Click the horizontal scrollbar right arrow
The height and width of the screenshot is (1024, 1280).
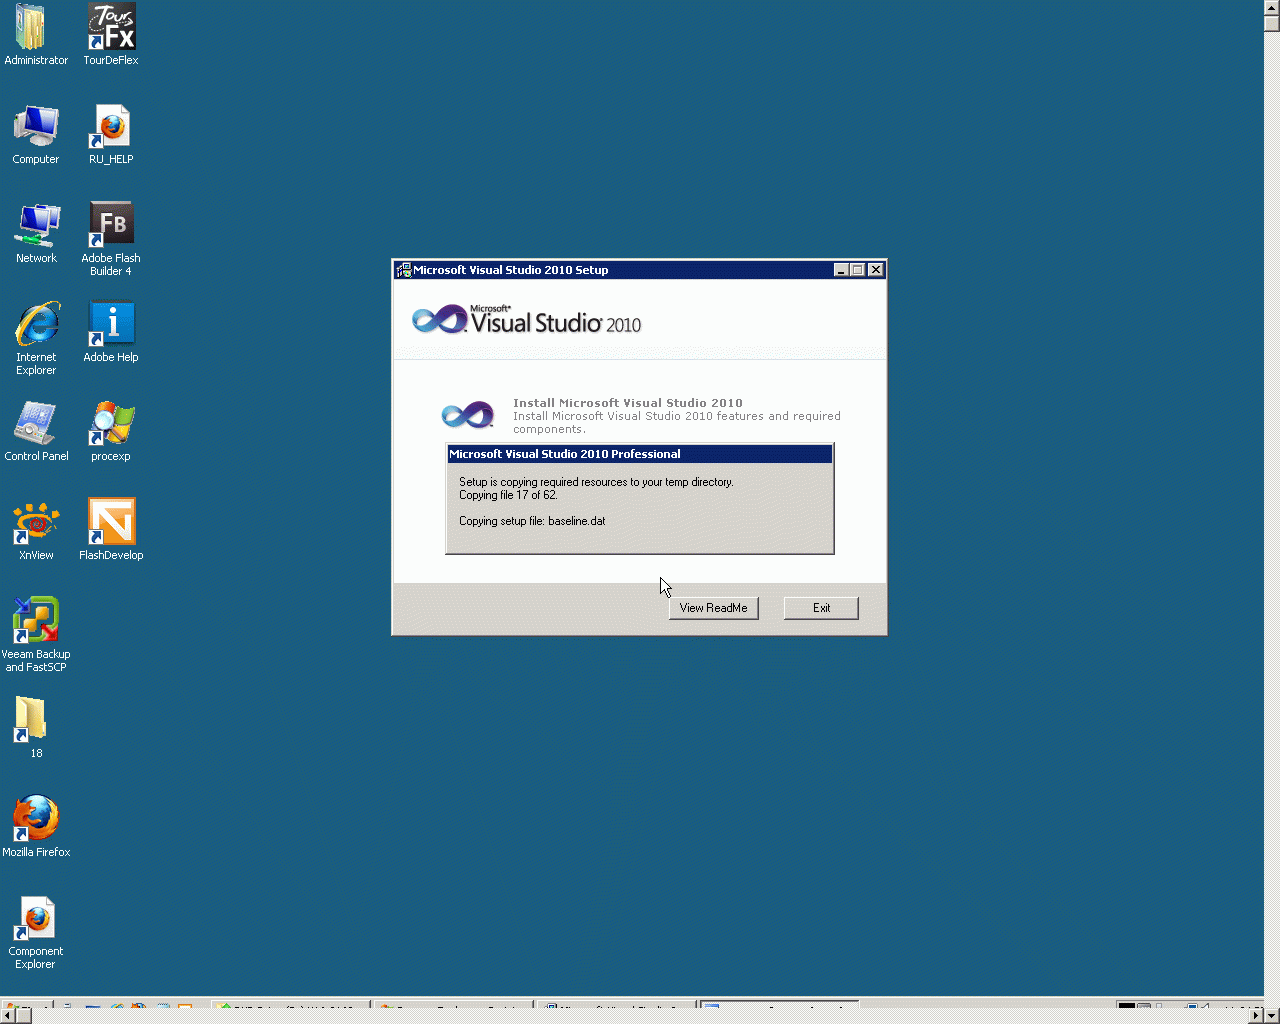pos(1256,1016)
